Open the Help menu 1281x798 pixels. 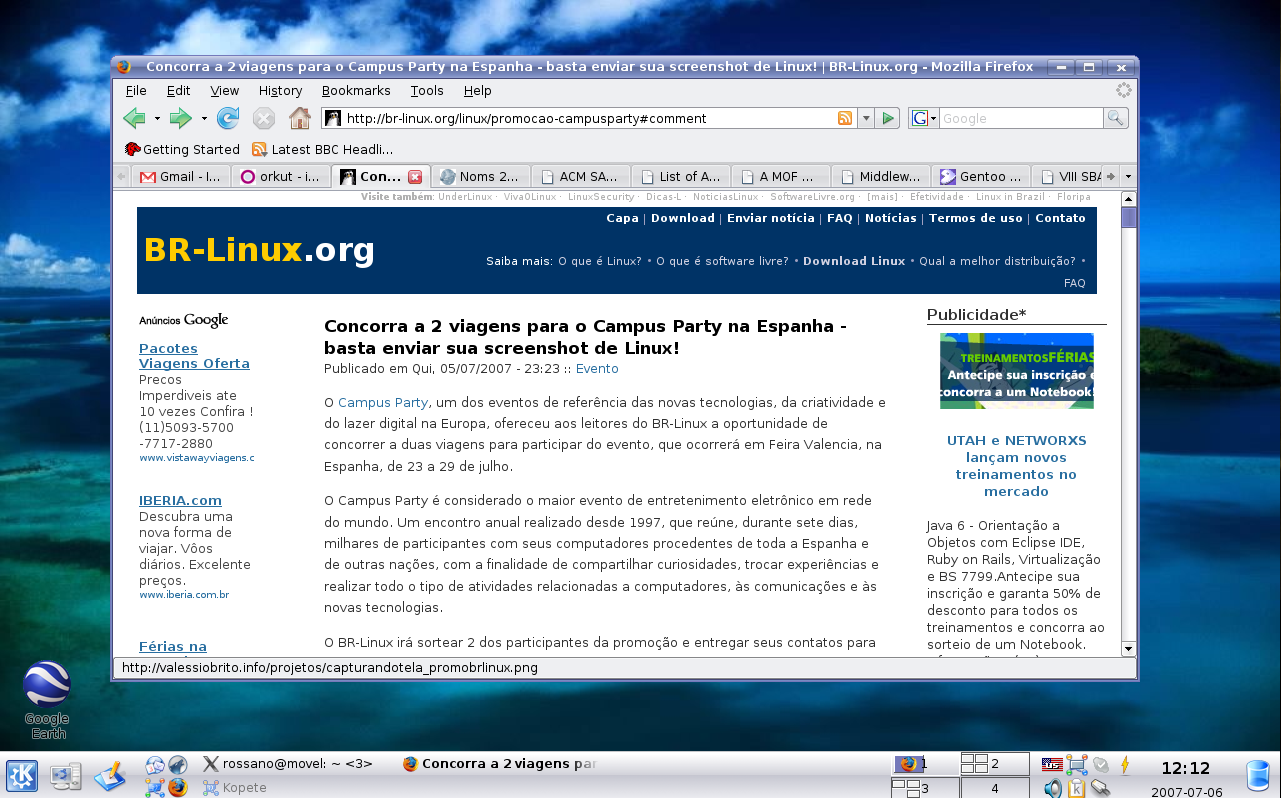coord(478,90)
